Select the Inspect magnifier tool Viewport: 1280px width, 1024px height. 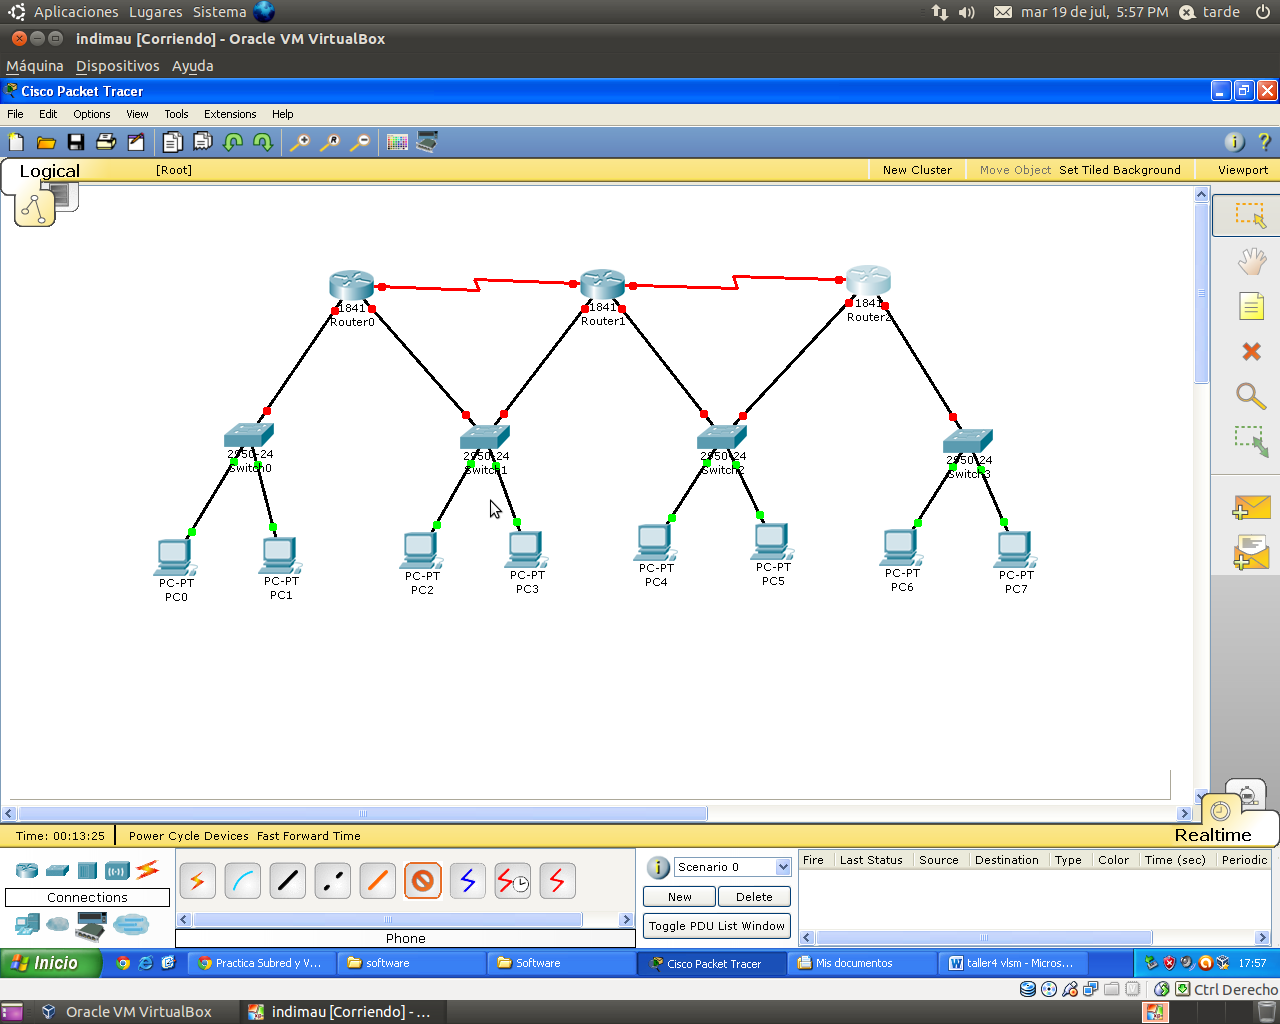(1251, 396)
